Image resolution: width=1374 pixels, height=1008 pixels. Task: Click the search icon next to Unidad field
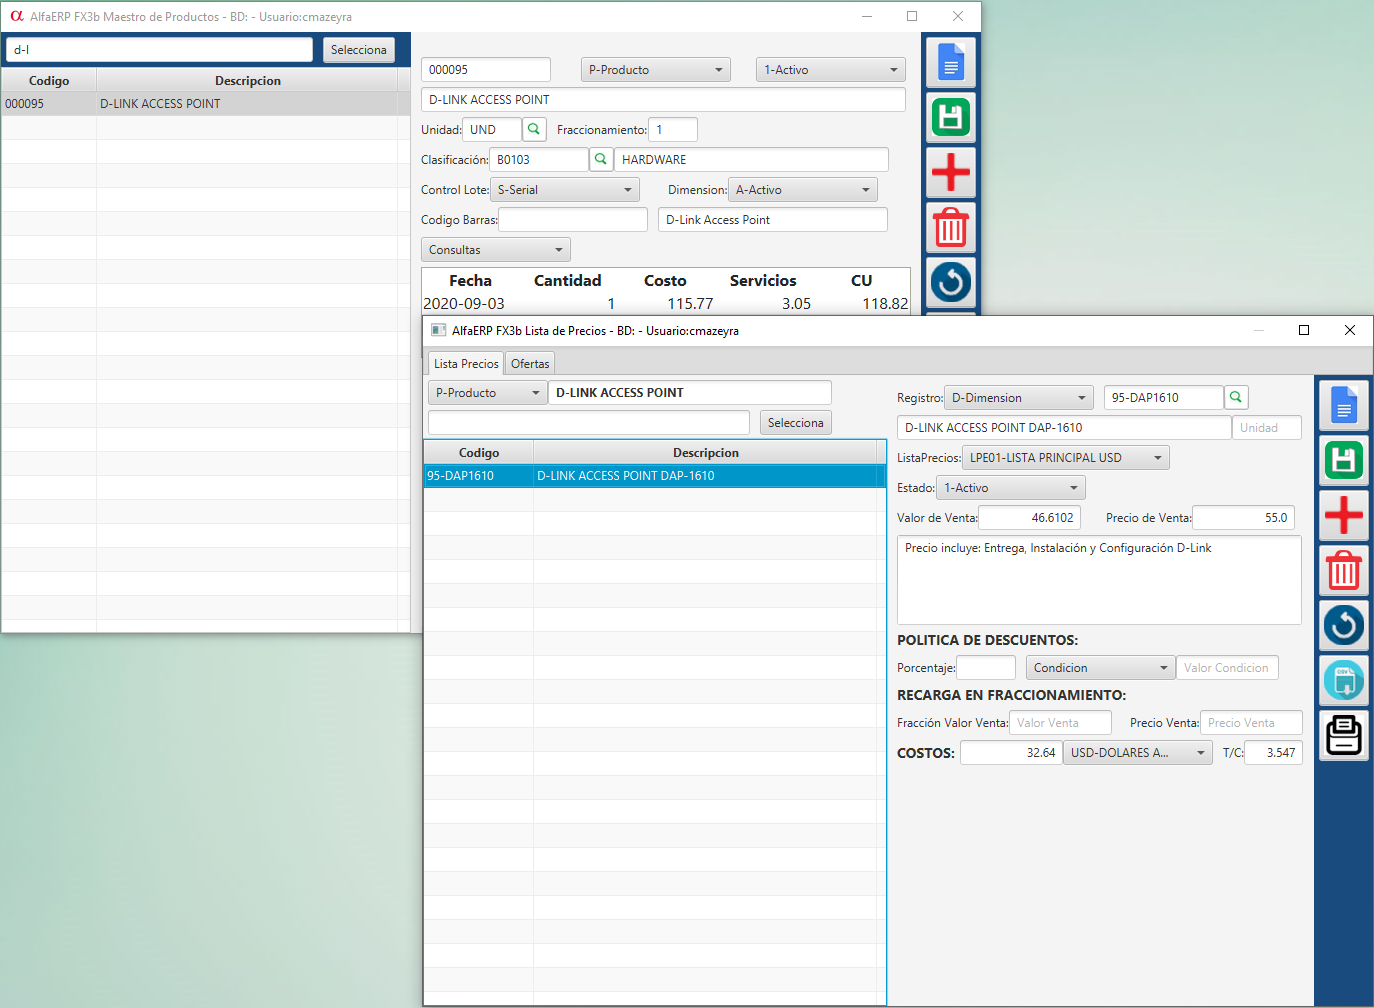[534, 129]
